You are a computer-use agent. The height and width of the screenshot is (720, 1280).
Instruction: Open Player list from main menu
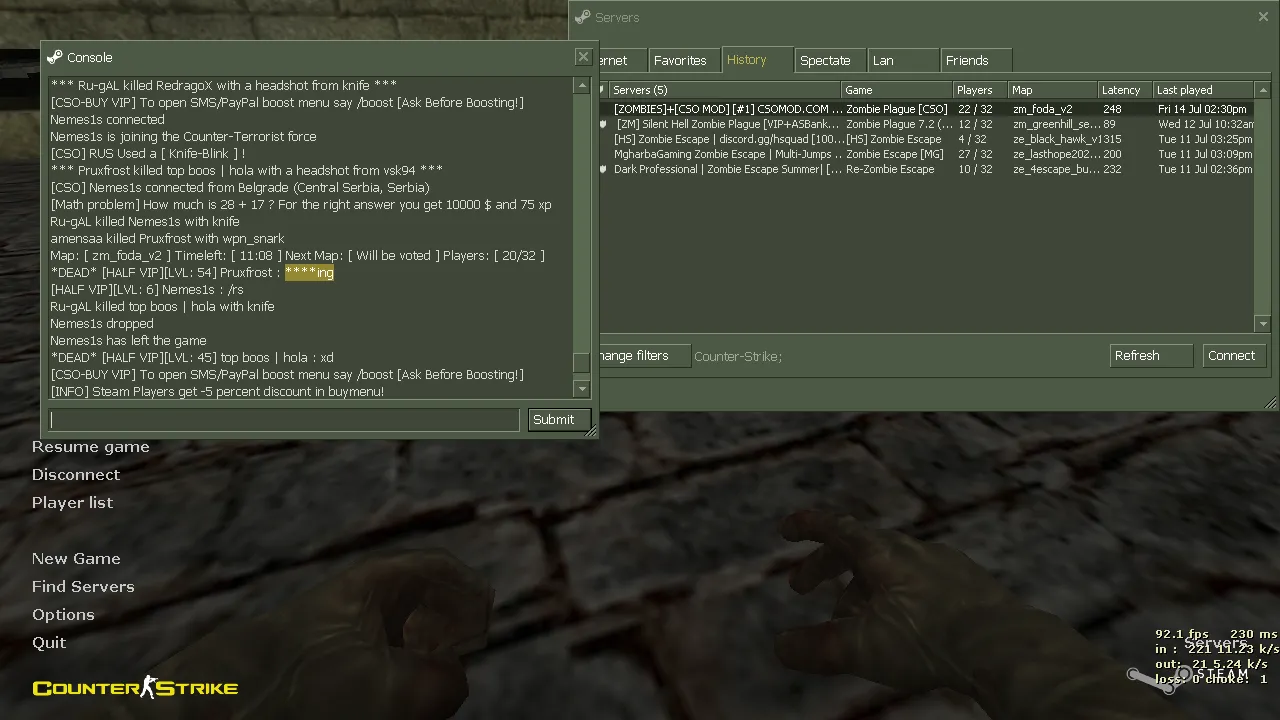tap(72, 503)
